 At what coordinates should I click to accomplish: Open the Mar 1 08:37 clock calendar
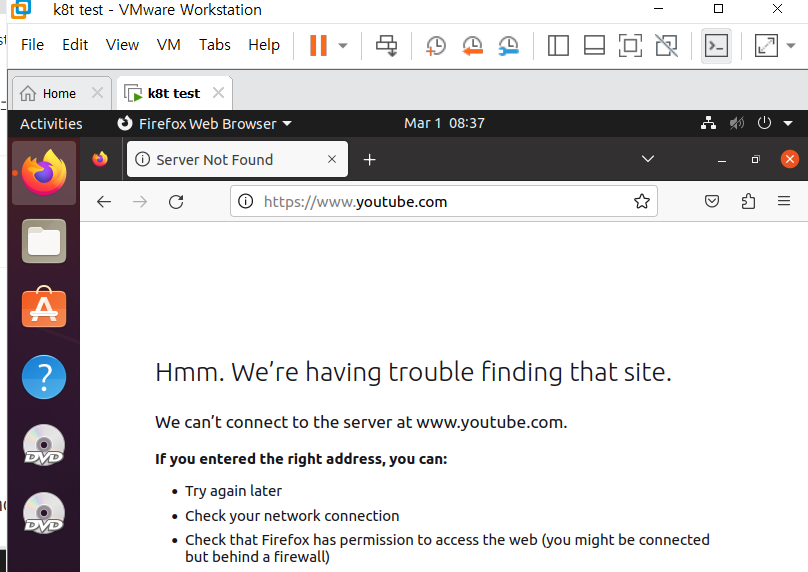pyautogui.click(x=444, y=123)
